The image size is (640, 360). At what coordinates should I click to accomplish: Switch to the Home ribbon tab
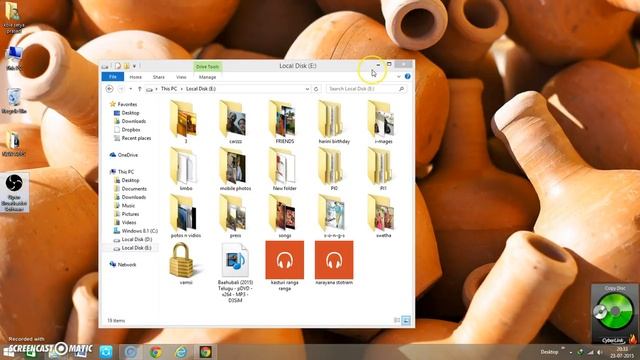coord(136,77)
